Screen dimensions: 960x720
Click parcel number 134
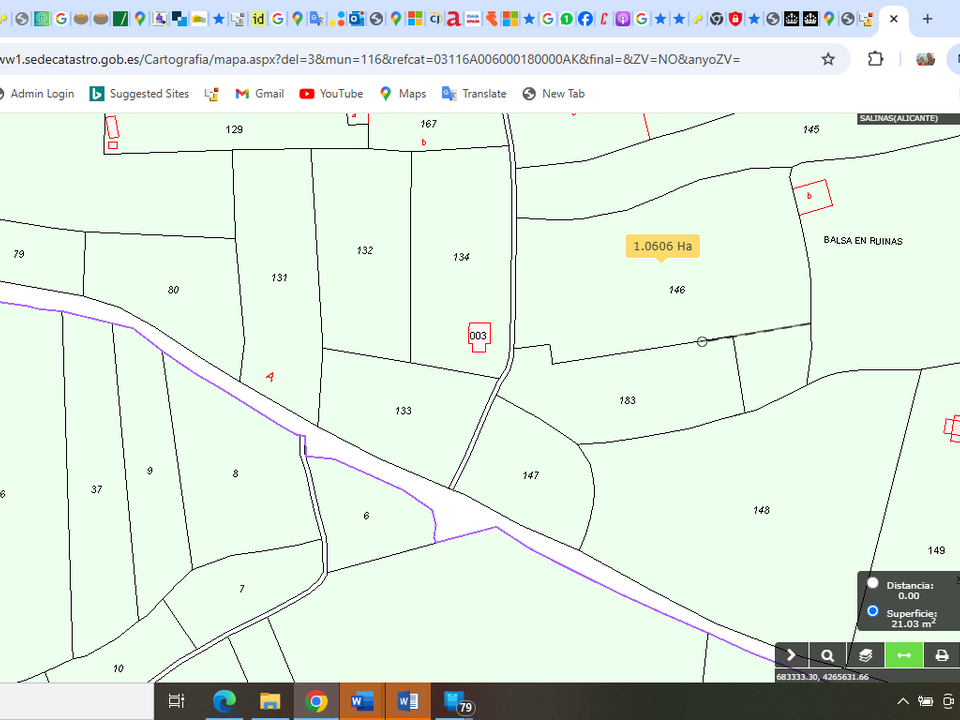(461, 257)
